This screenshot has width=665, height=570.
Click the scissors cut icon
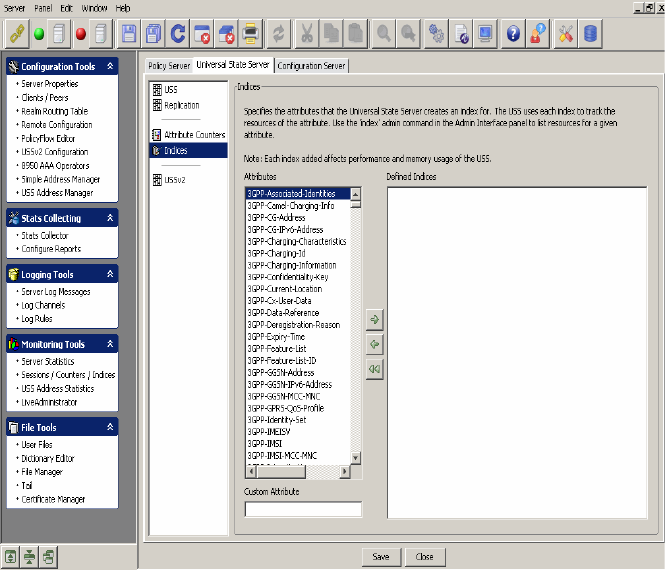pos(307,33)
